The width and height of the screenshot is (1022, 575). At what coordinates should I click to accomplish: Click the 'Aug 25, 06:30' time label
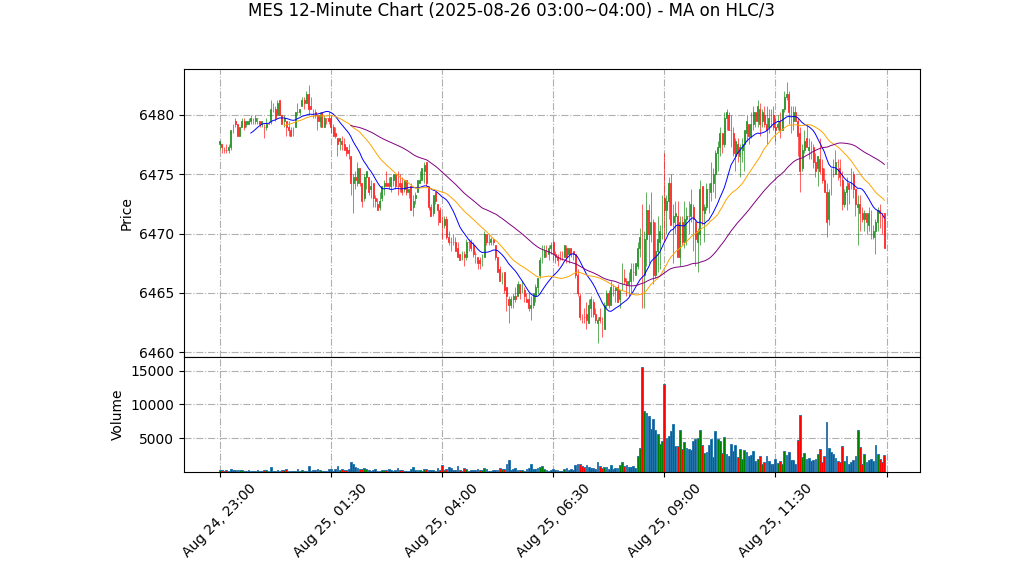pyautogui.click(x=552, y=520)
